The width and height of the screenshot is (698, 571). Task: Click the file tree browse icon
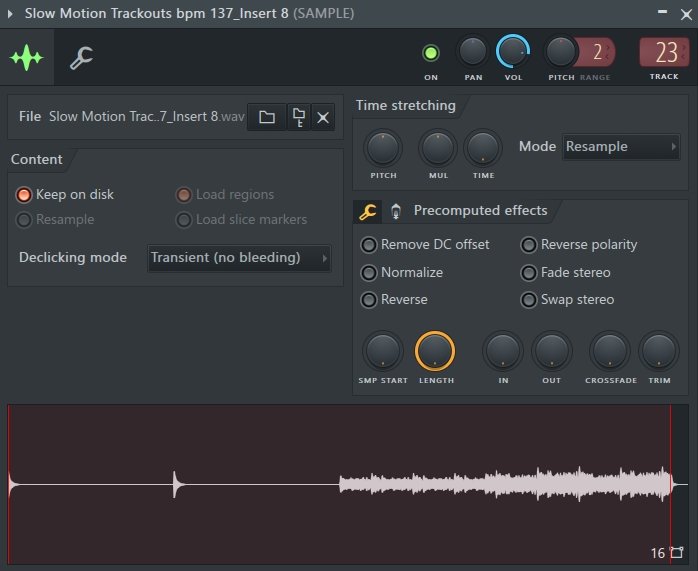click(x=299, y=117)
